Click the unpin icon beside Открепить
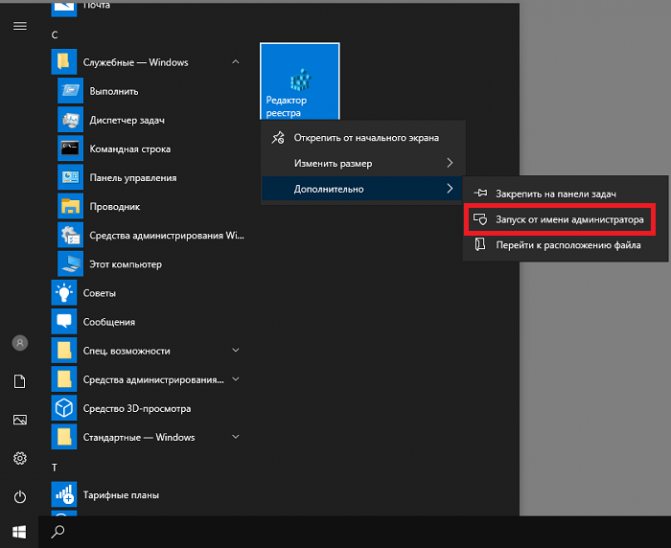The height and width of the screenshot is (548, 671). point(278,138)
